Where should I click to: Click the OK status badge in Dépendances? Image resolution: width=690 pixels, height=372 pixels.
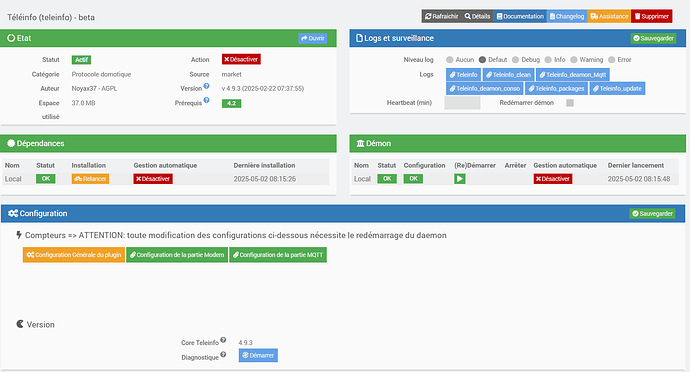pos(46,179)
